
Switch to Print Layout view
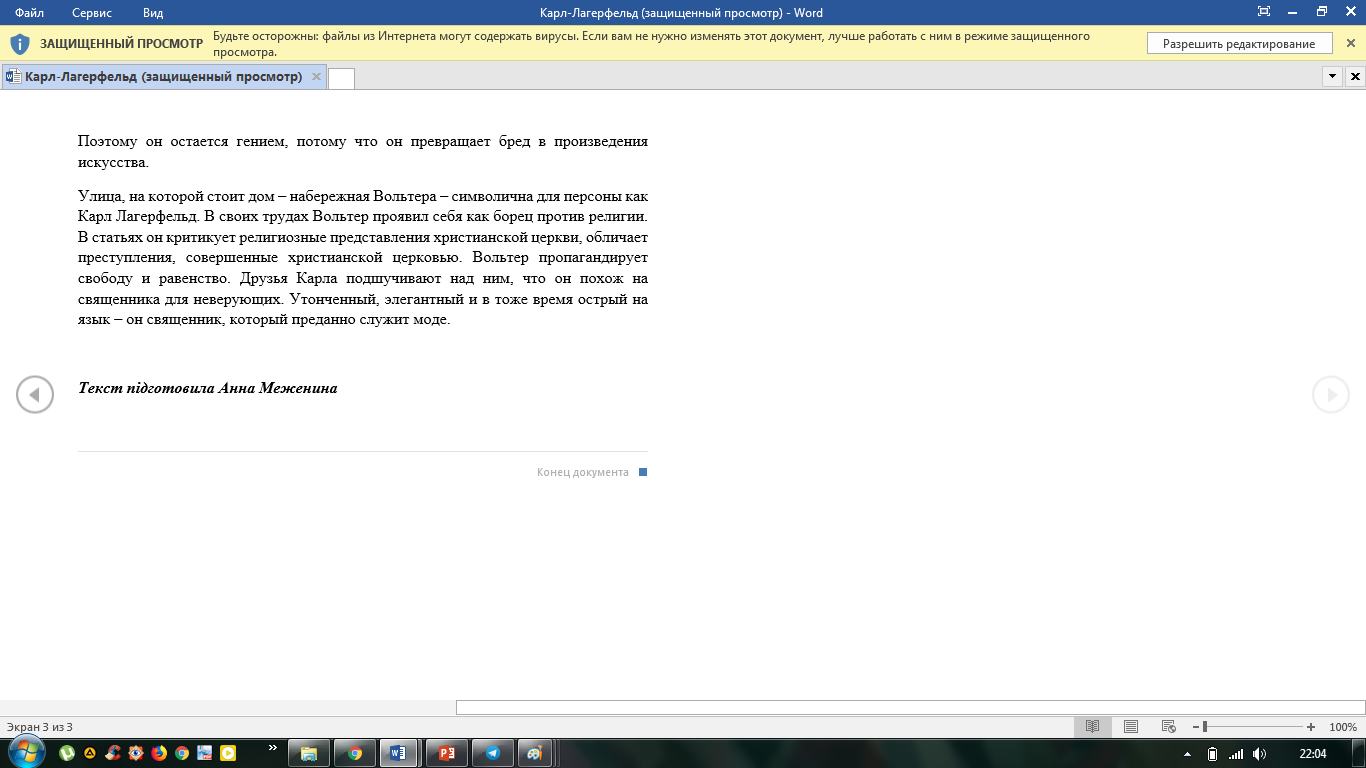1131,727
